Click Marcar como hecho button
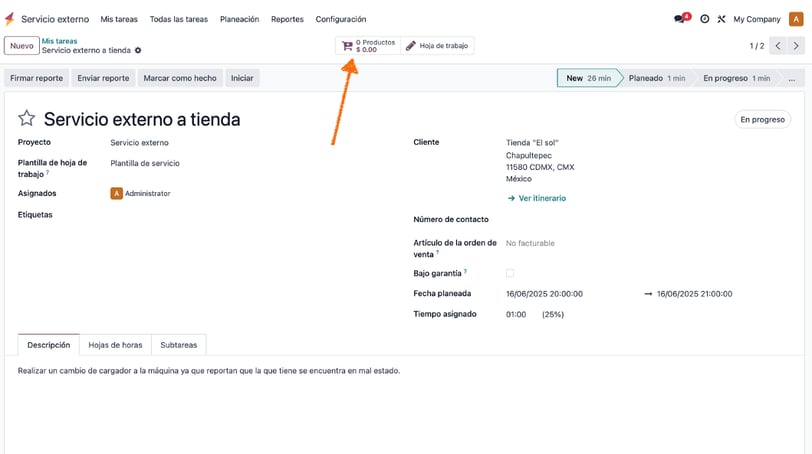This screenshot has width=812, height=454. [180, 78]
